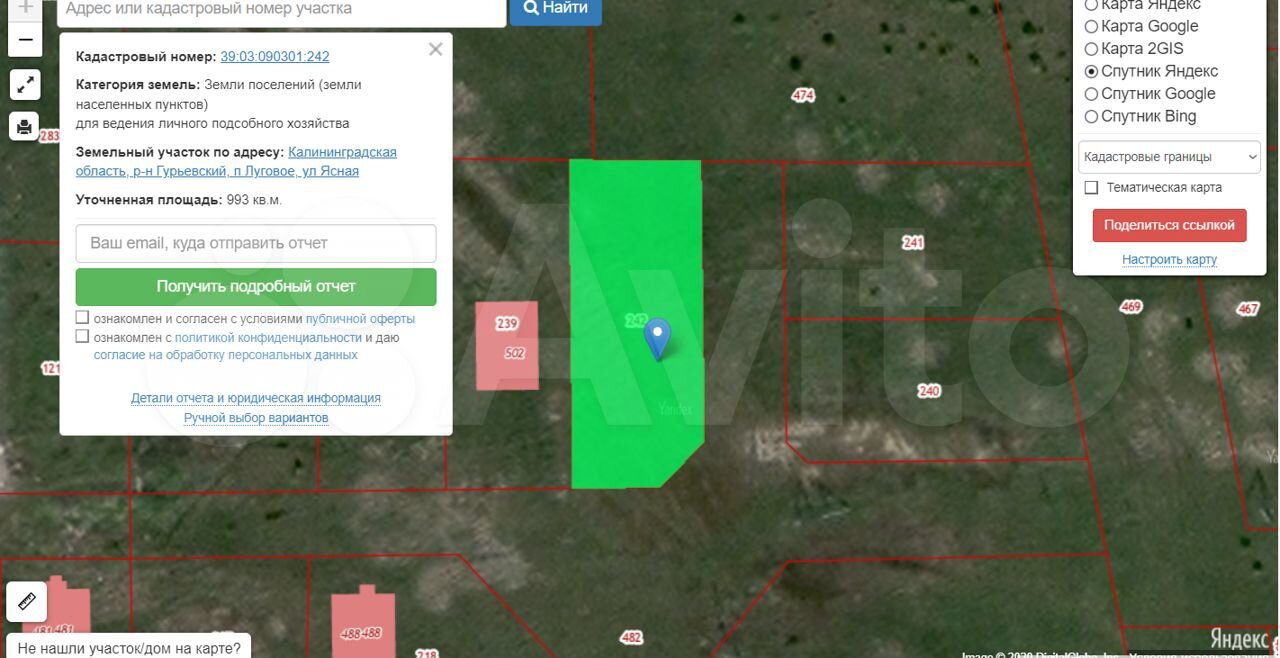1280x658 pixels.
Task: Select parcel label 482 on map
Action: pos(631,638)
